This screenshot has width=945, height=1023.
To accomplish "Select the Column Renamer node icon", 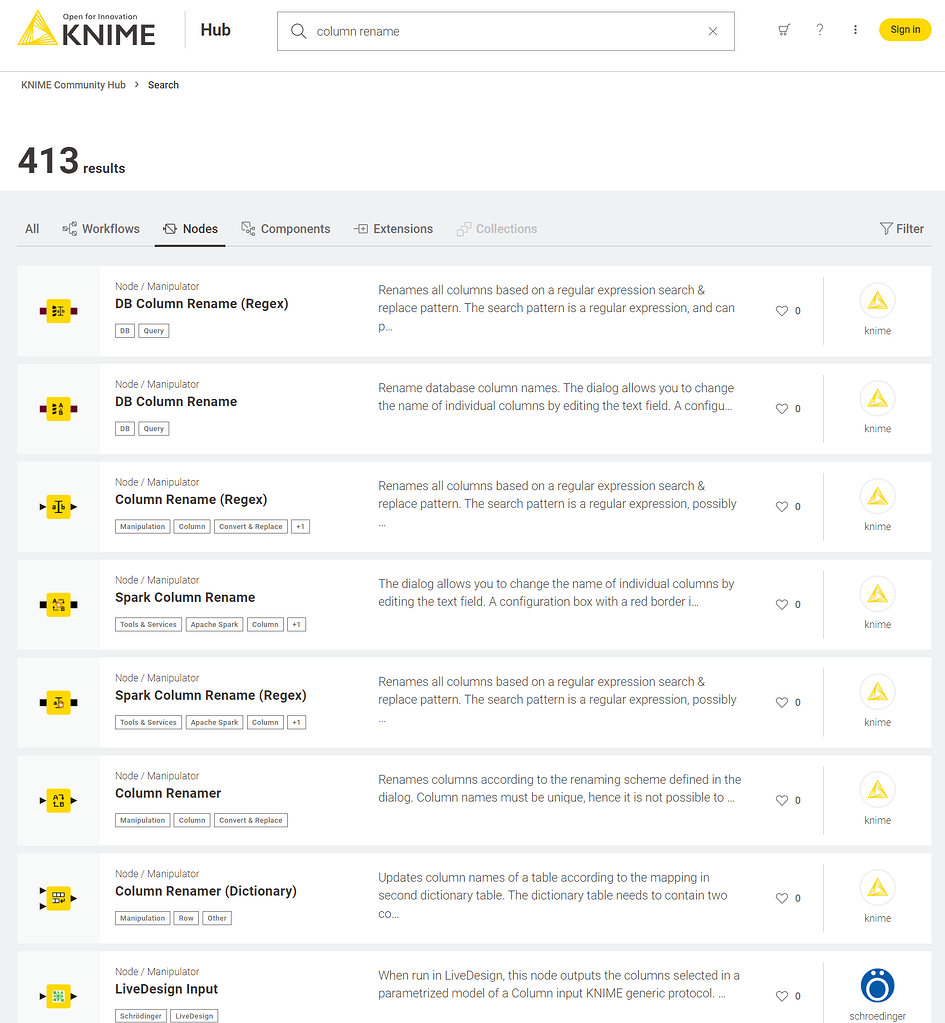I will click(x=57, y=800).
